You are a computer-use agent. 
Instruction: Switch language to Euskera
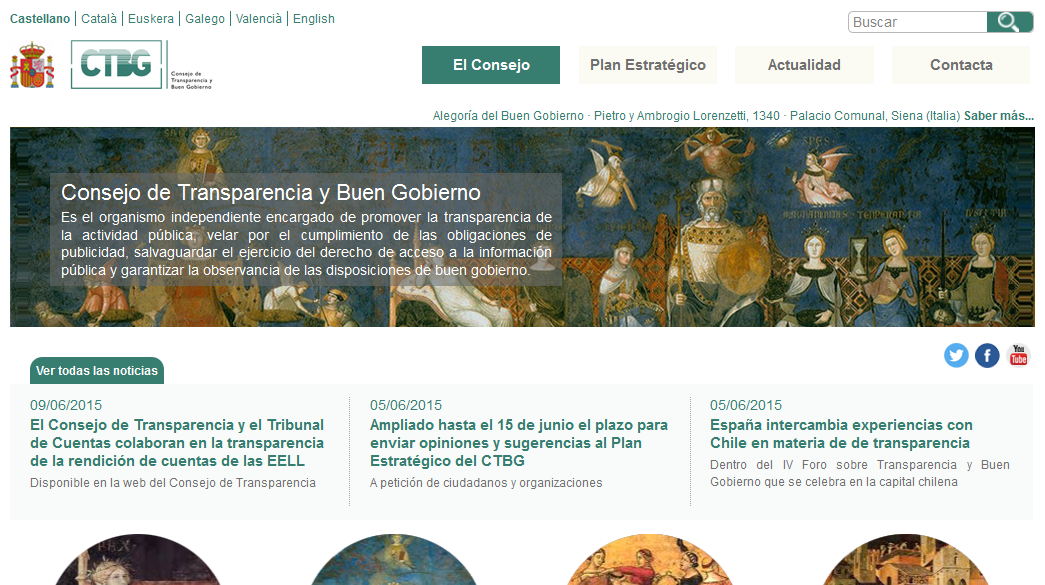tap(151, 19)
